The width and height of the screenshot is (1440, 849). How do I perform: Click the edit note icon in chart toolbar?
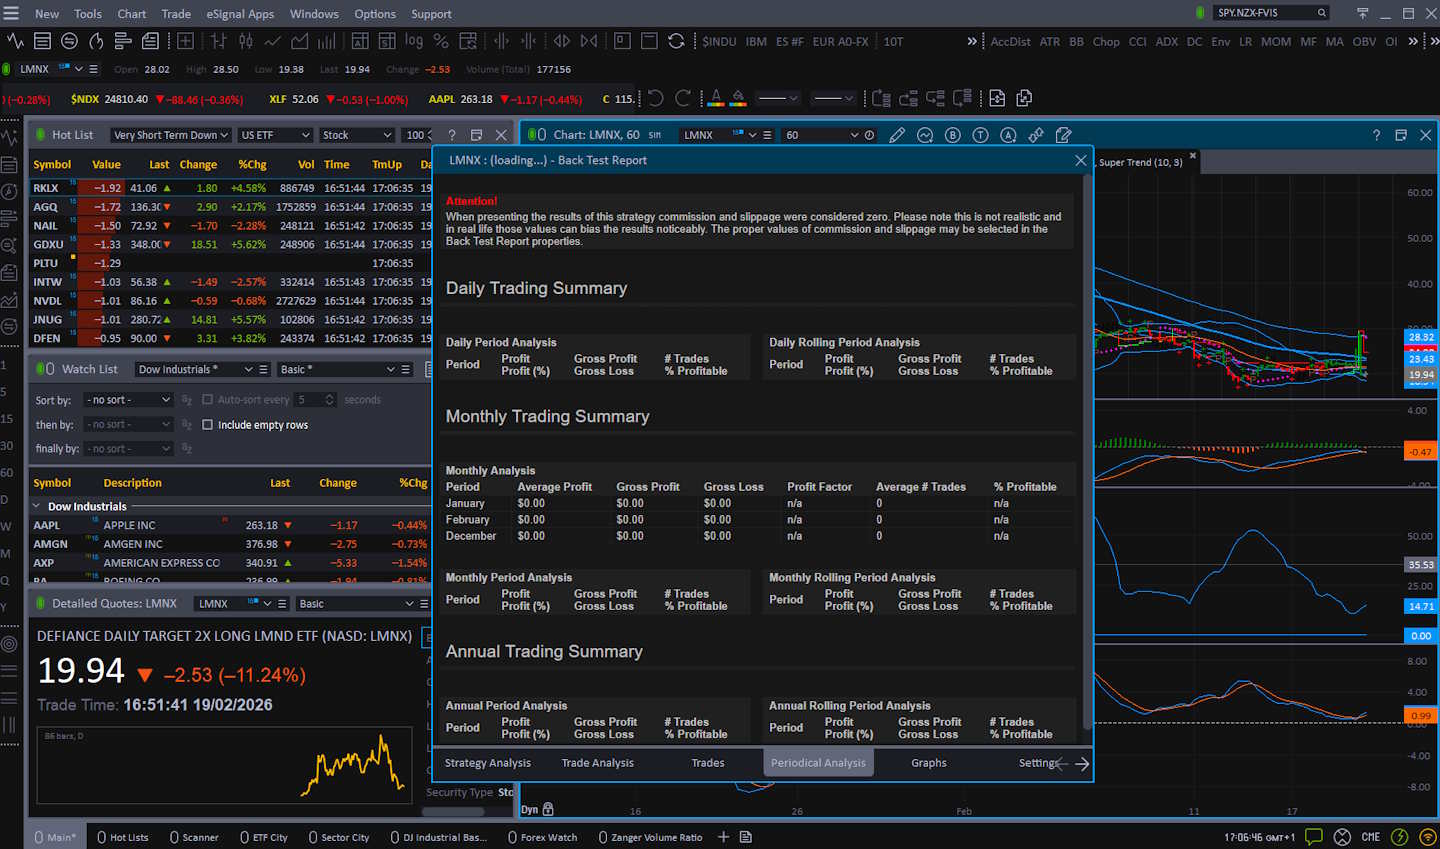tap(1063, 135)
